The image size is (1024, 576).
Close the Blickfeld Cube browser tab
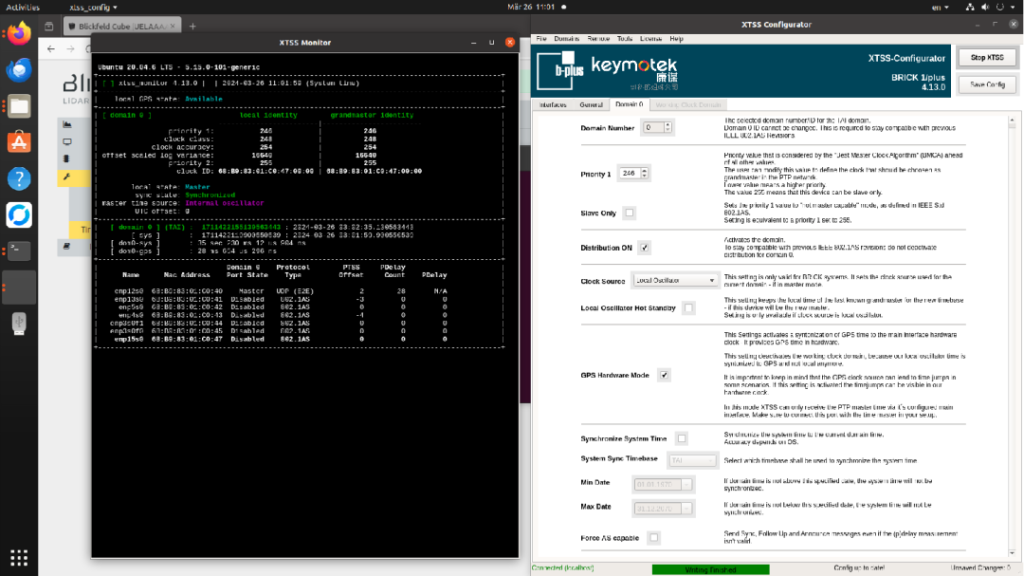click(x=172, y=26)
